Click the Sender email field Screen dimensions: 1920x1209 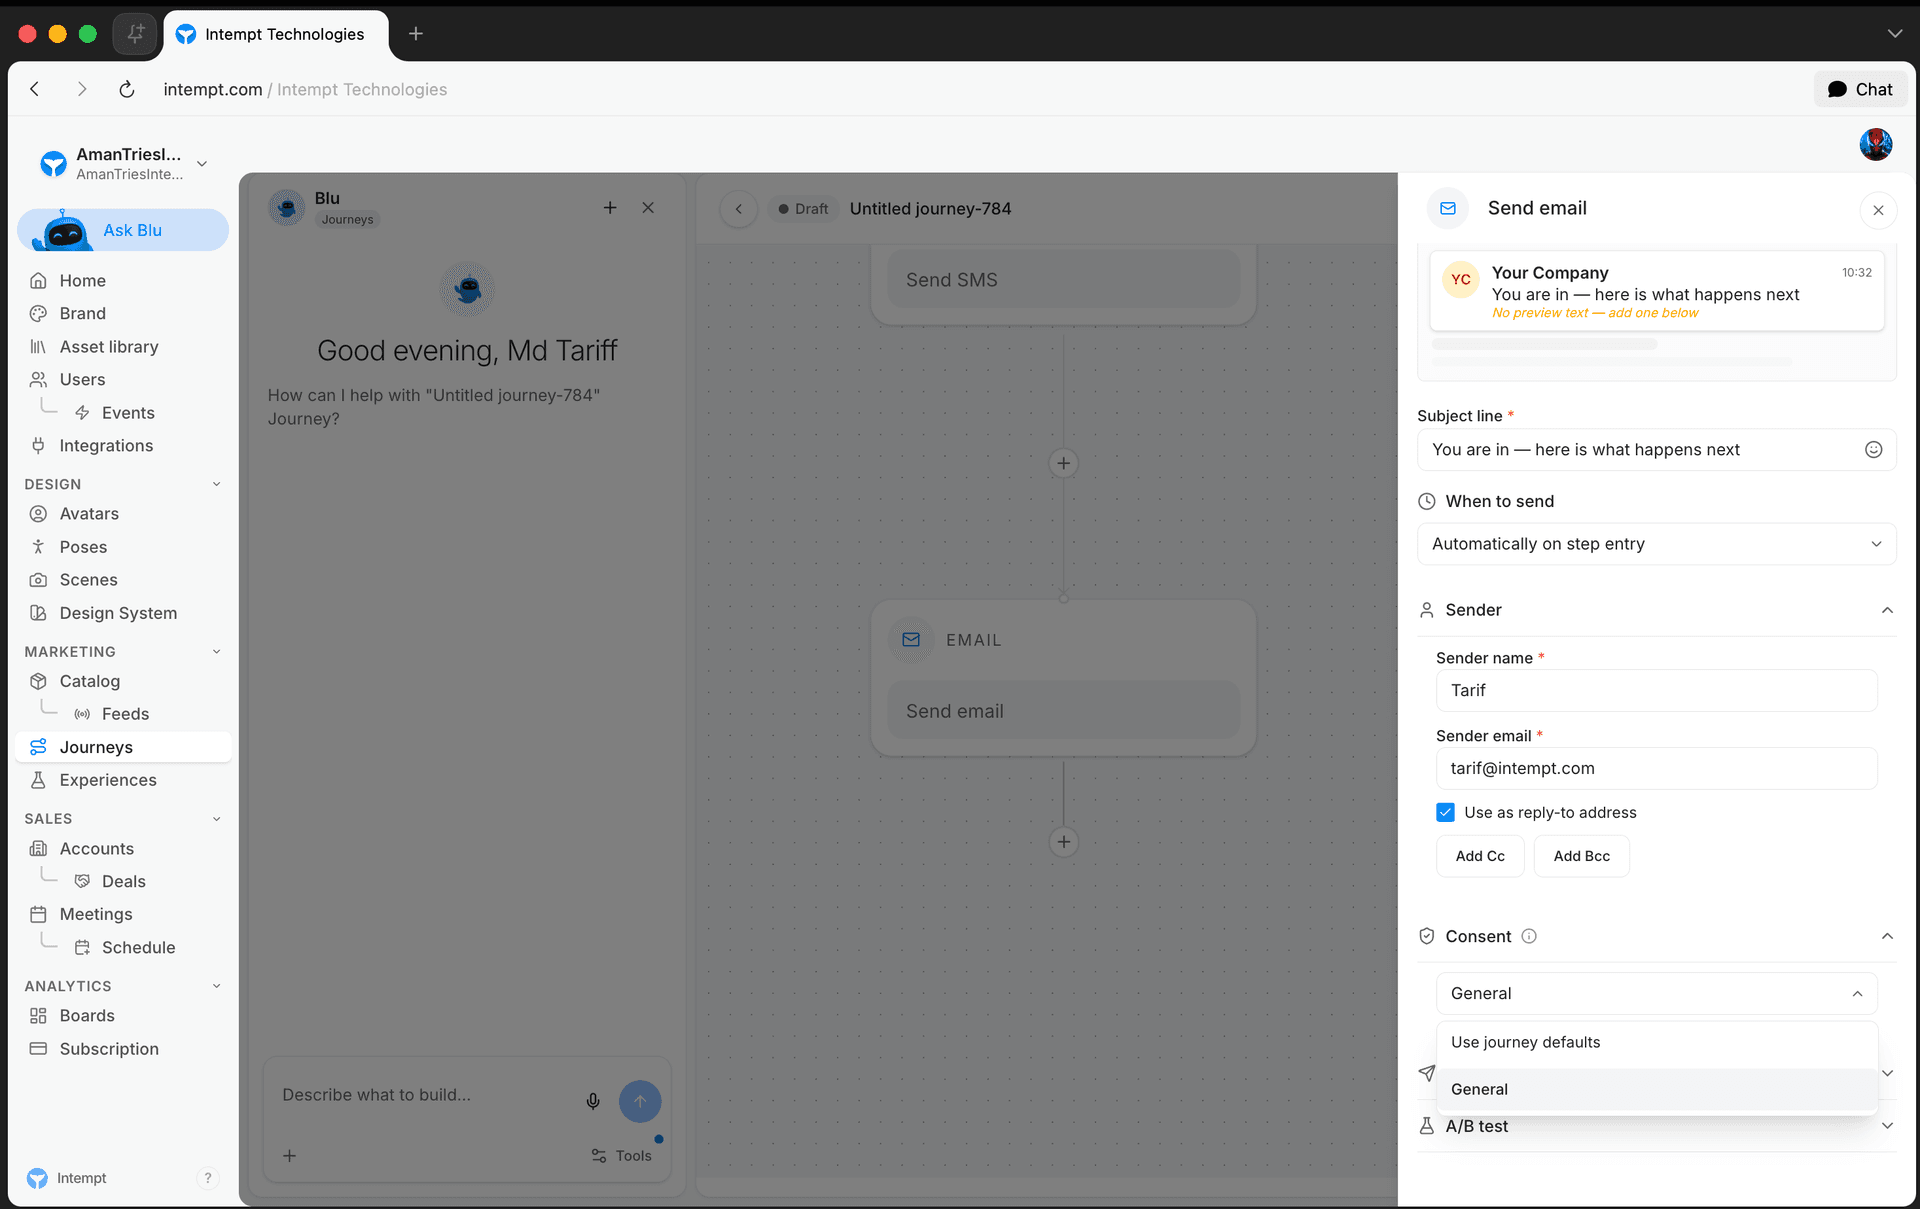coord(1656,769)
